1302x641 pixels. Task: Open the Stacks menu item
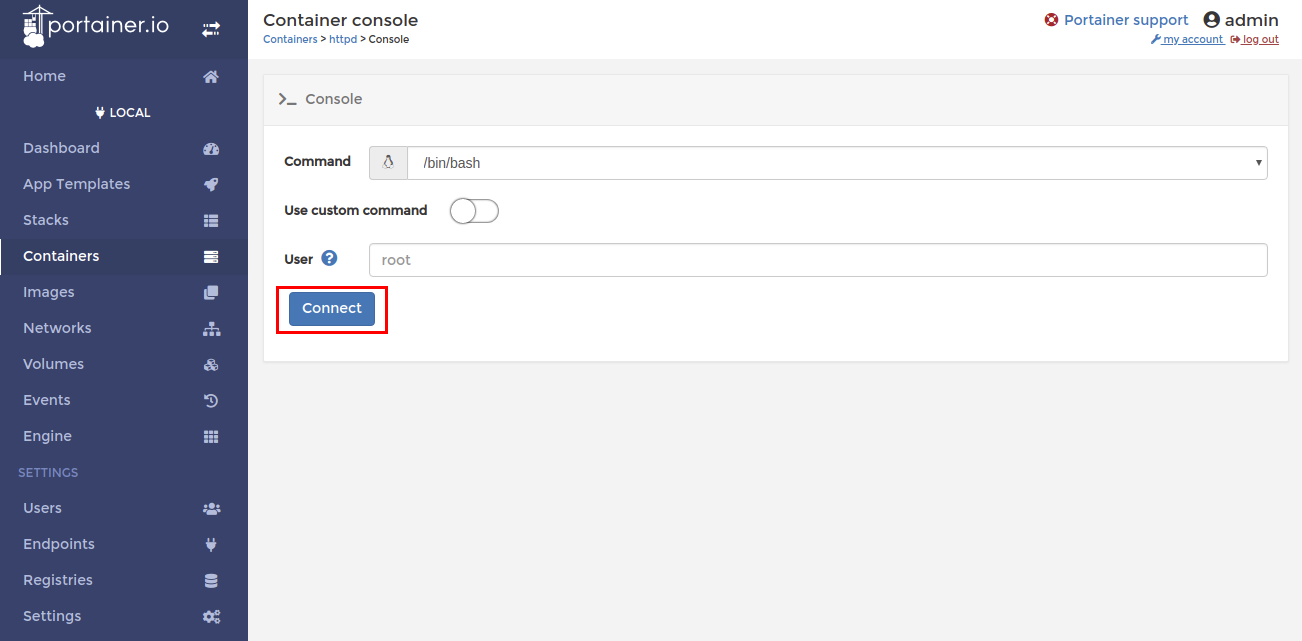click(x=46, y=220)
